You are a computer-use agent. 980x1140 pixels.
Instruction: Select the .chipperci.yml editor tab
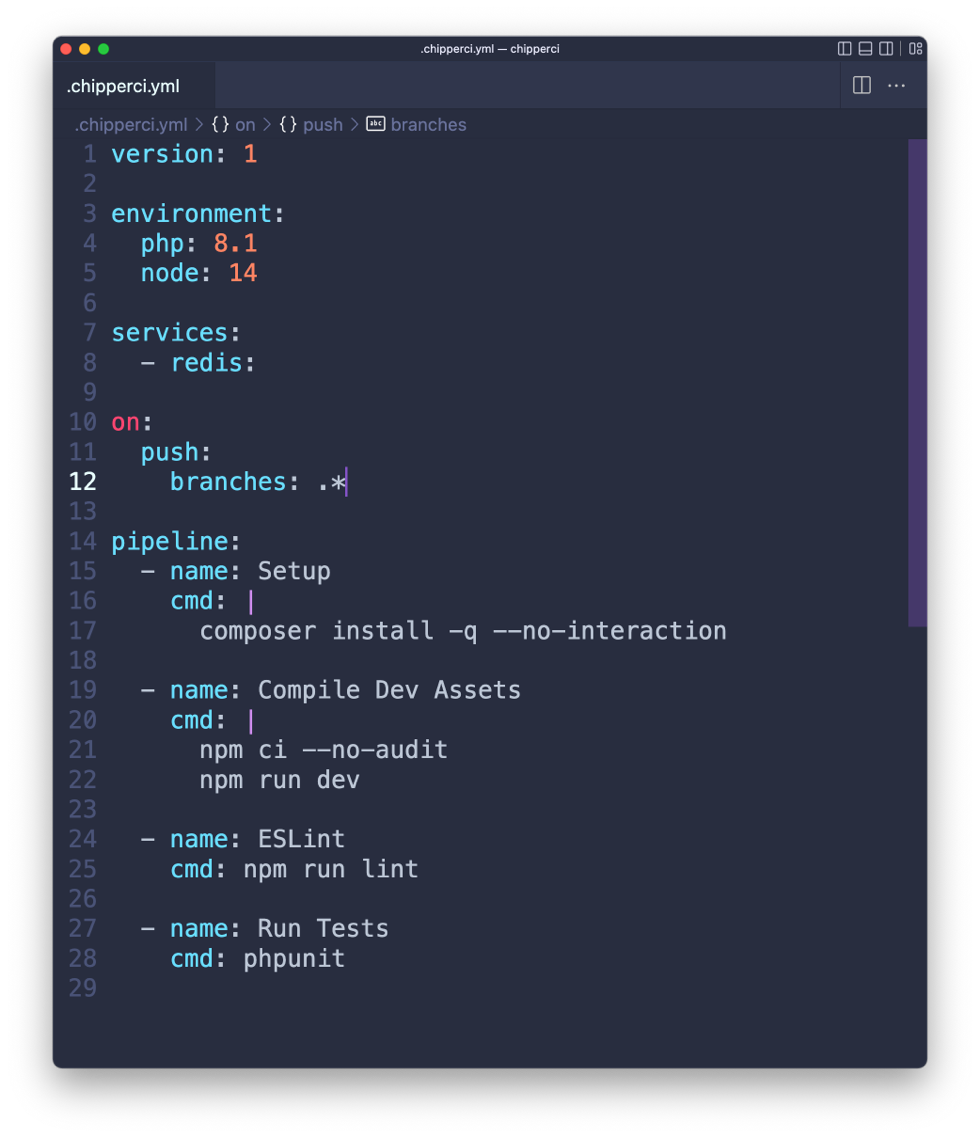[x=123, y=86]
